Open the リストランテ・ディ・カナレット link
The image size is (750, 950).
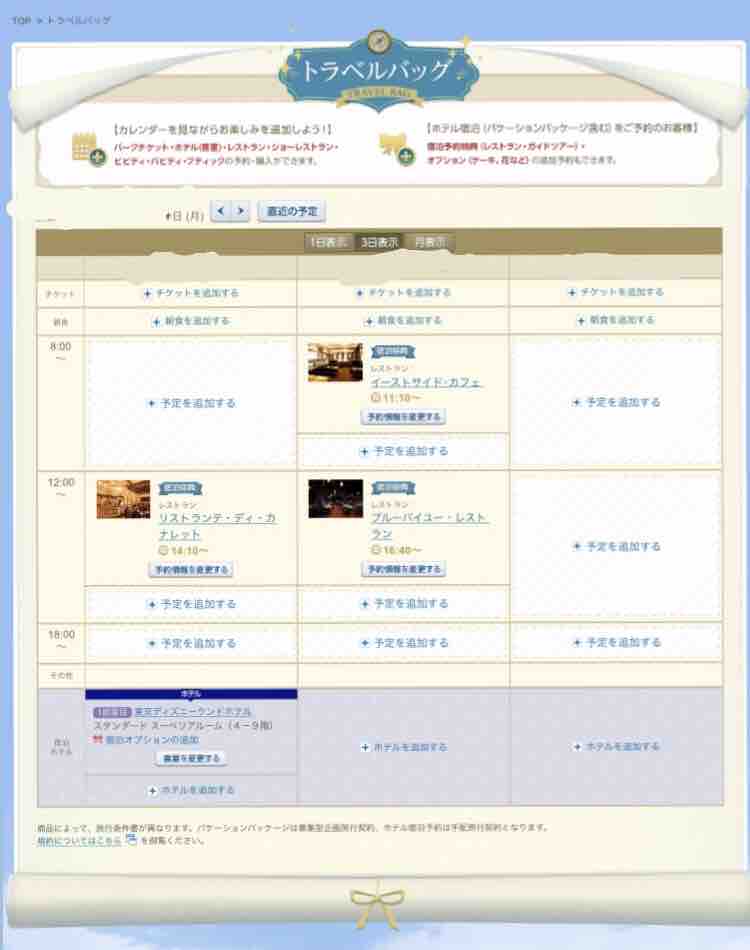217,526
